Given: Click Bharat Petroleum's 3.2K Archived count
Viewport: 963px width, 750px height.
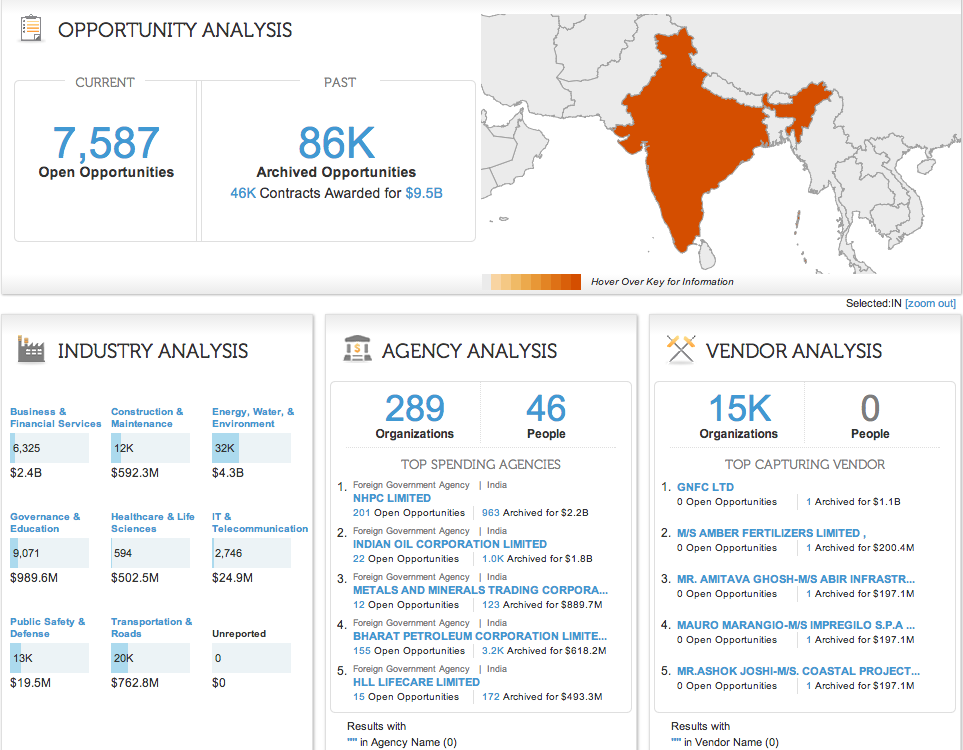Looking at the screenshot, I should [x=493, y=651].
